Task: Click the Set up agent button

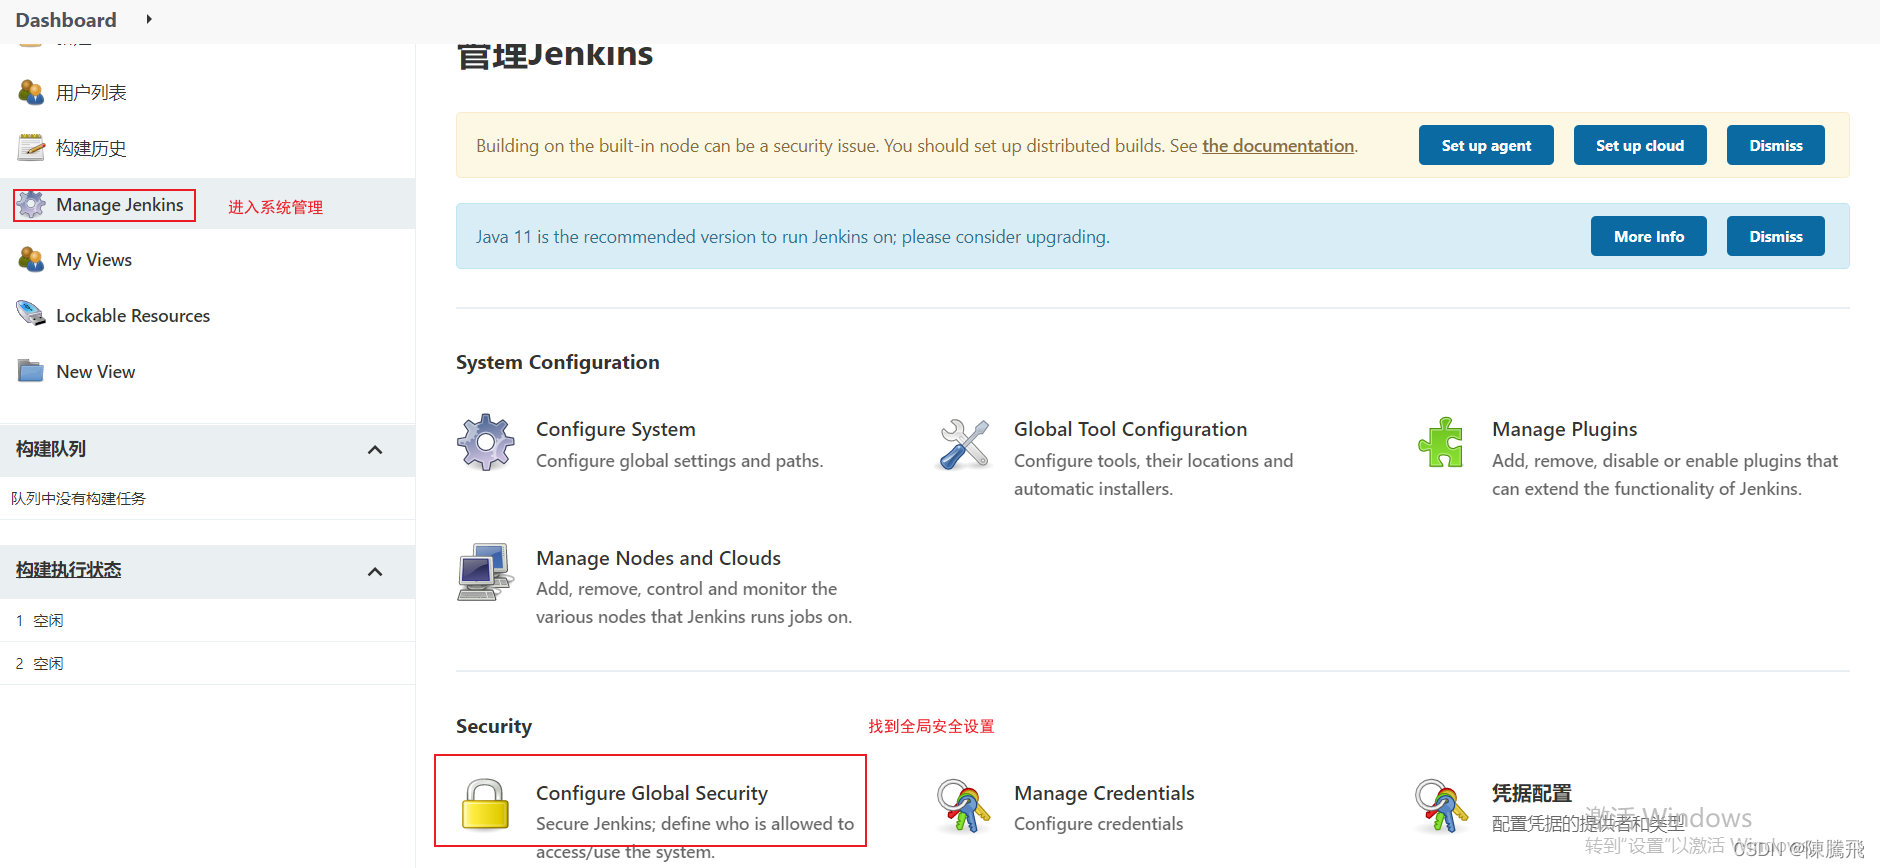Action: pos(1486,145)
